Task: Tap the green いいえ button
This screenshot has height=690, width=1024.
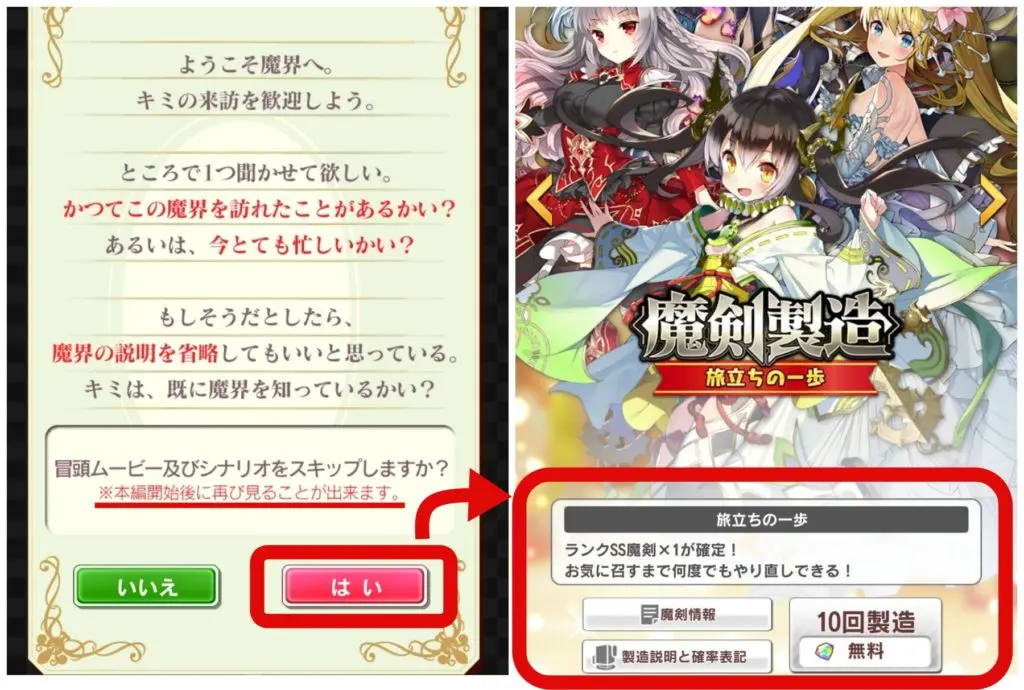Action: (x=146, y=586)
